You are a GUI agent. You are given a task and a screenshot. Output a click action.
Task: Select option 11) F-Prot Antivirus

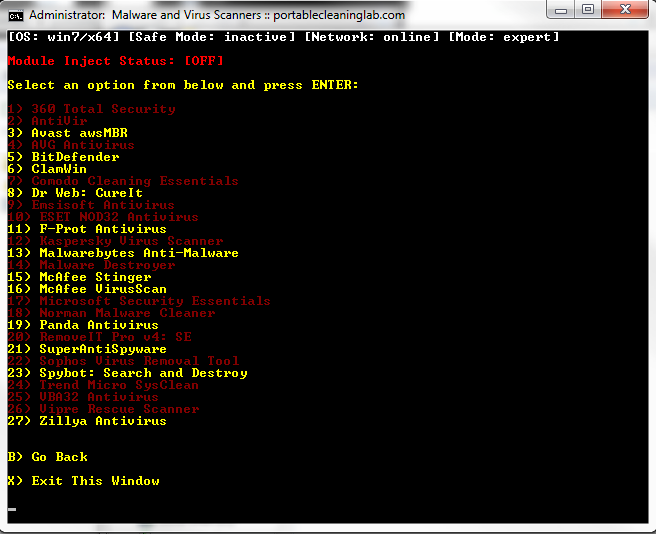coord(87,229)
